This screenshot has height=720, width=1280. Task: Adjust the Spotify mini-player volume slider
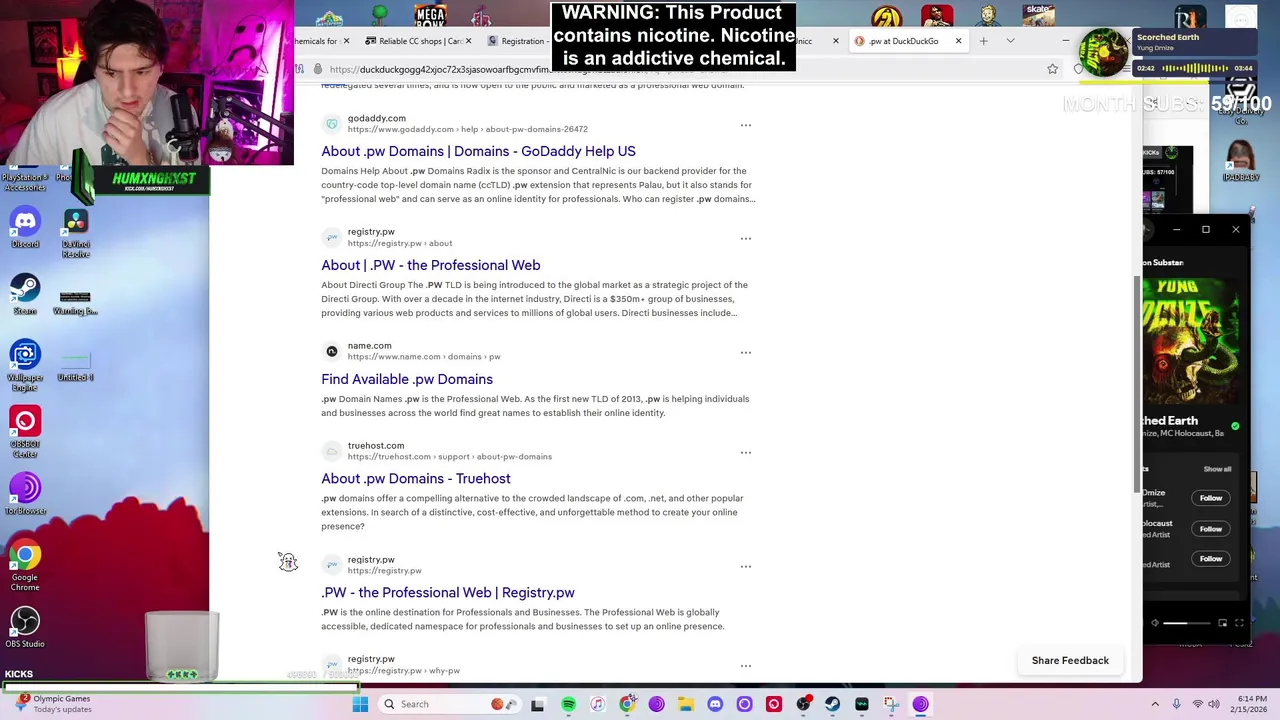[x=1187, y=623]
